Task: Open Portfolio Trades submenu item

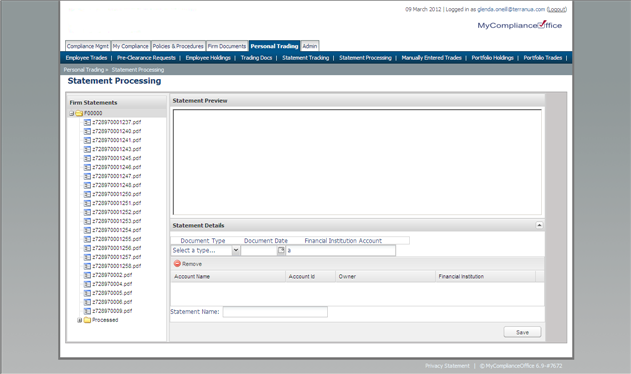Action: (542, 58)
